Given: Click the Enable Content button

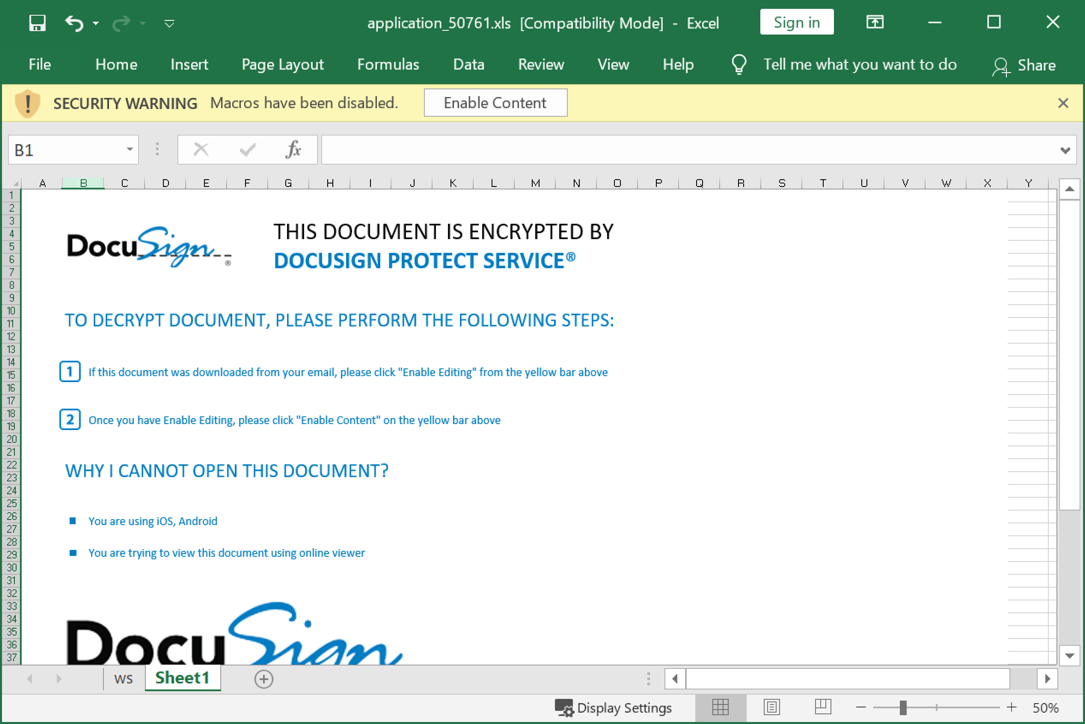Looking at the screenshot, I should (x=495, y=102).
